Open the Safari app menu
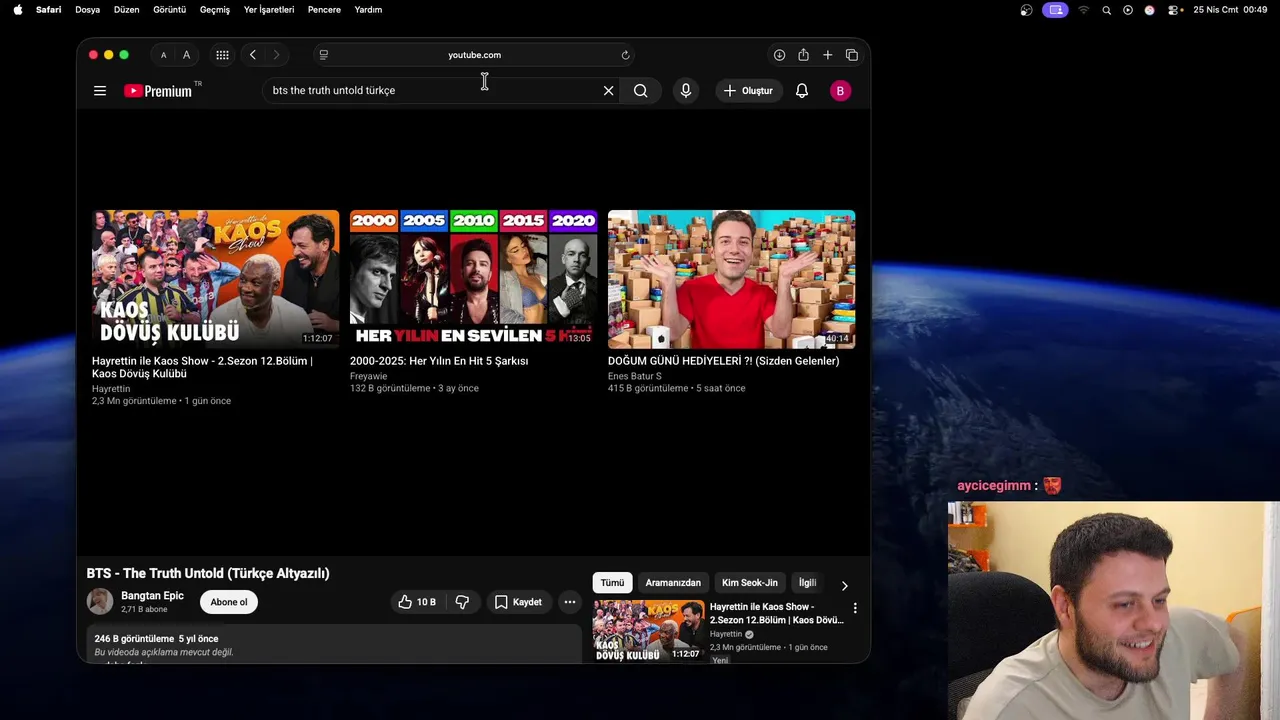 (48, 10)
